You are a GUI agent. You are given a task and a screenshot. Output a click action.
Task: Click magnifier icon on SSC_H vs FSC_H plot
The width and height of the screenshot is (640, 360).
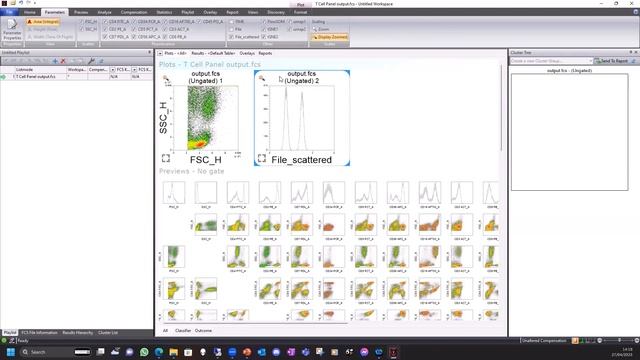[x=166, y=78]
